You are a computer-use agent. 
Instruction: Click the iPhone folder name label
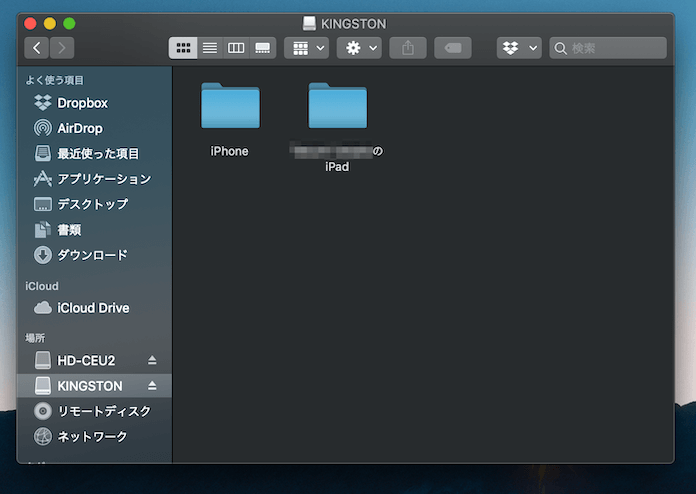point(229,151)
